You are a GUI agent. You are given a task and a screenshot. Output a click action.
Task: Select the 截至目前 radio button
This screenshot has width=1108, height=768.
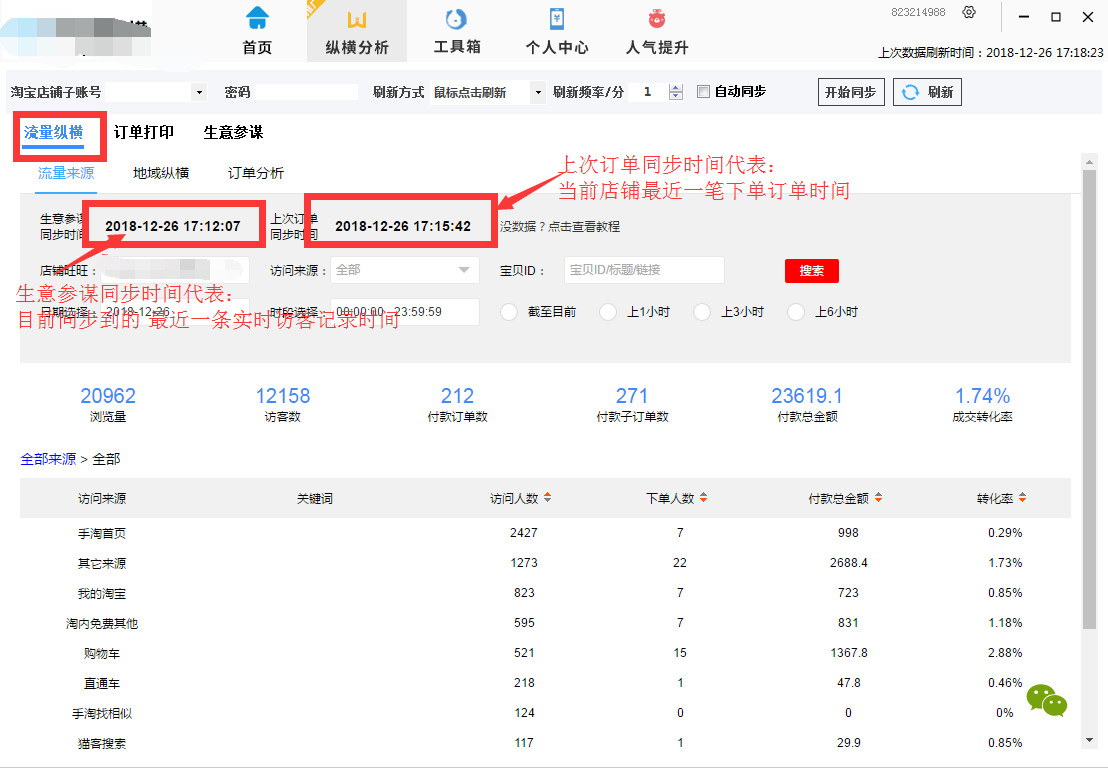click(509, 312)
